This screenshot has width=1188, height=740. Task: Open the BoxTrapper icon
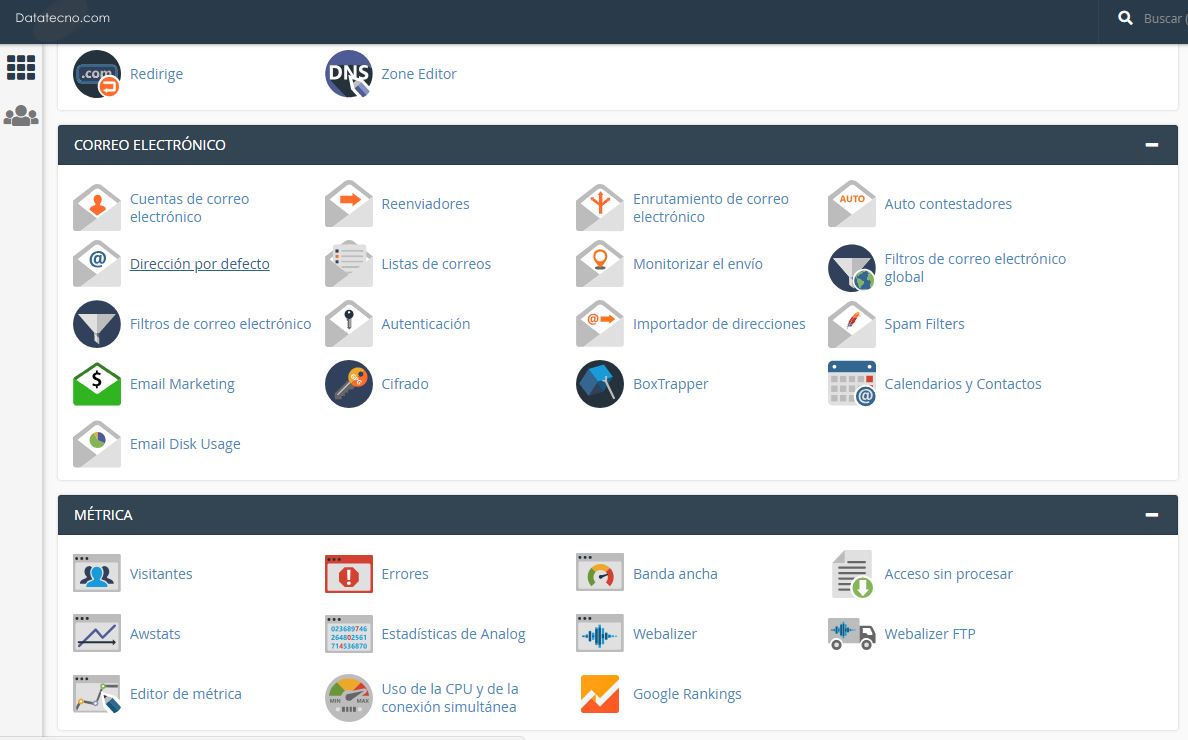pos(600,384)
